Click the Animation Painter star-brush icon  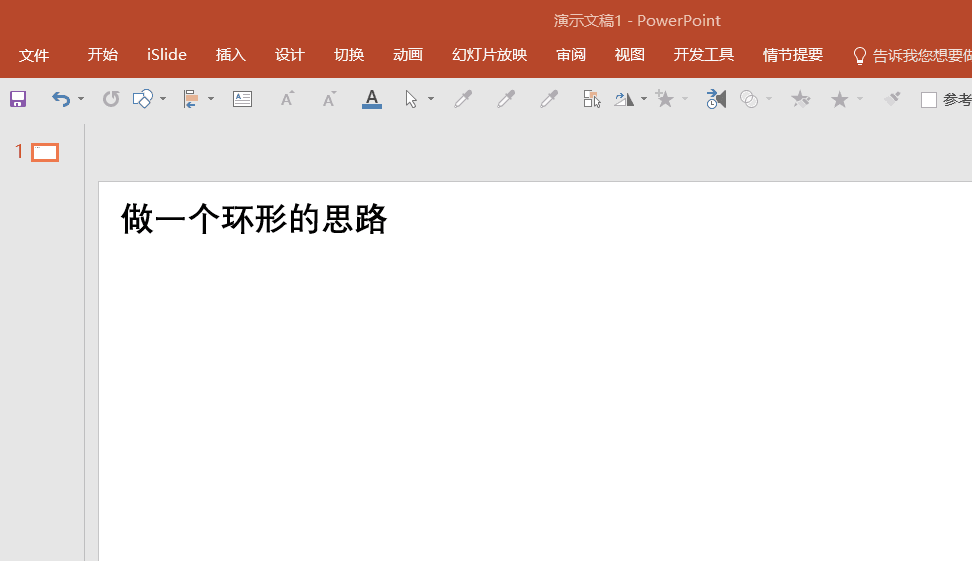click(800, 99)
